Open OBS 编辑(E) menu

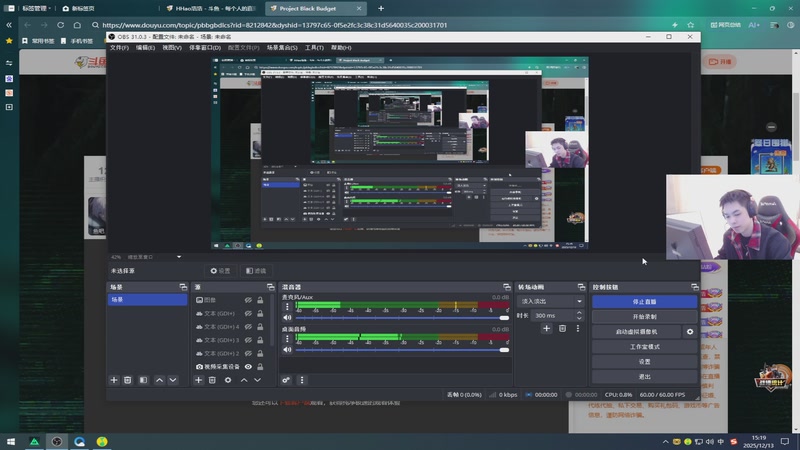[145, 47]
